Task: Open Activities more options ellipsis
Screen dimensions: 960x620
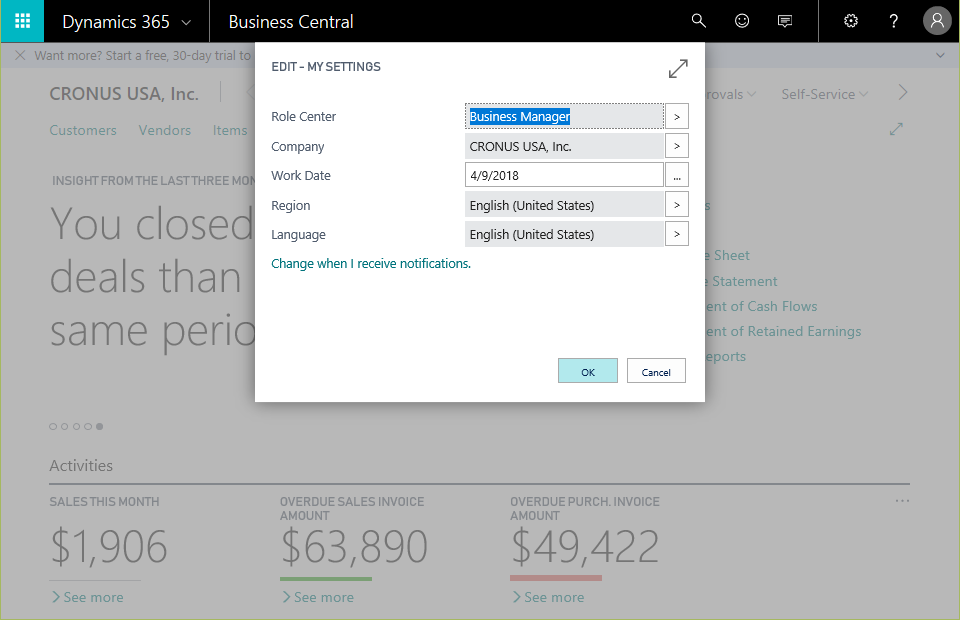Action: pyautogui.click(x=902, y=501)
